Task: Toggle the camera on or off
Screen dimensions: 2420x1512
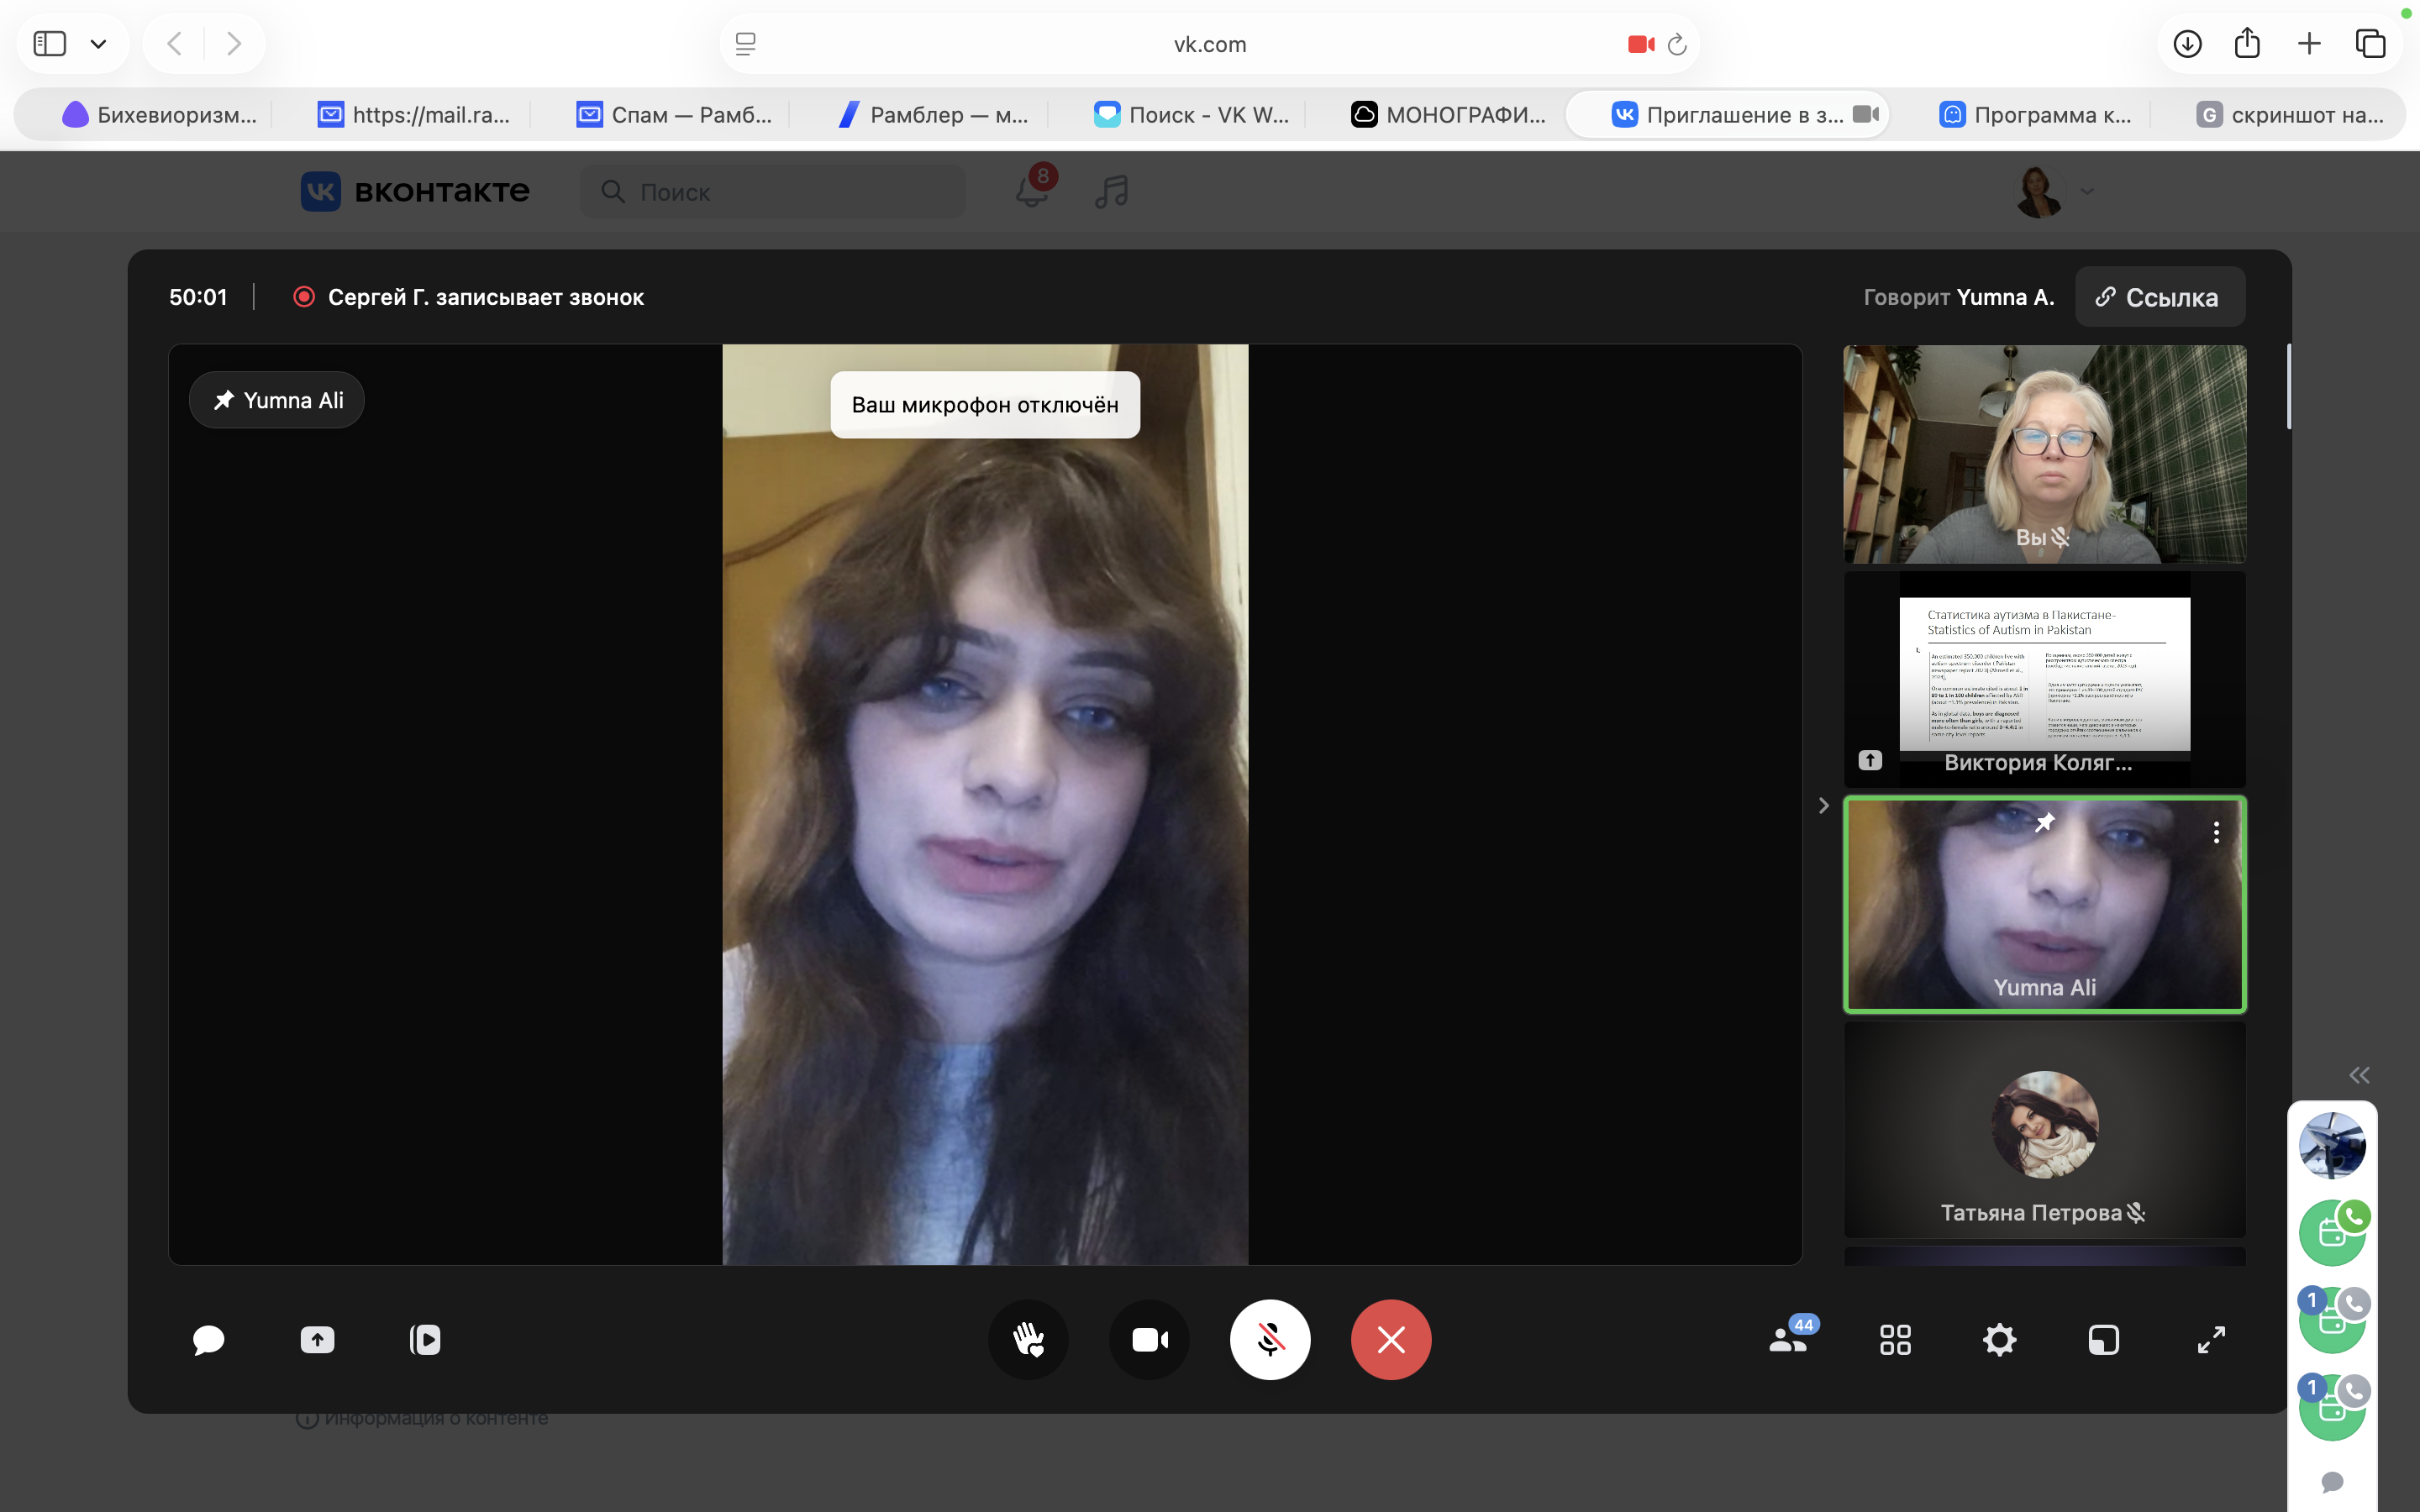Action: (1149, 1340)
